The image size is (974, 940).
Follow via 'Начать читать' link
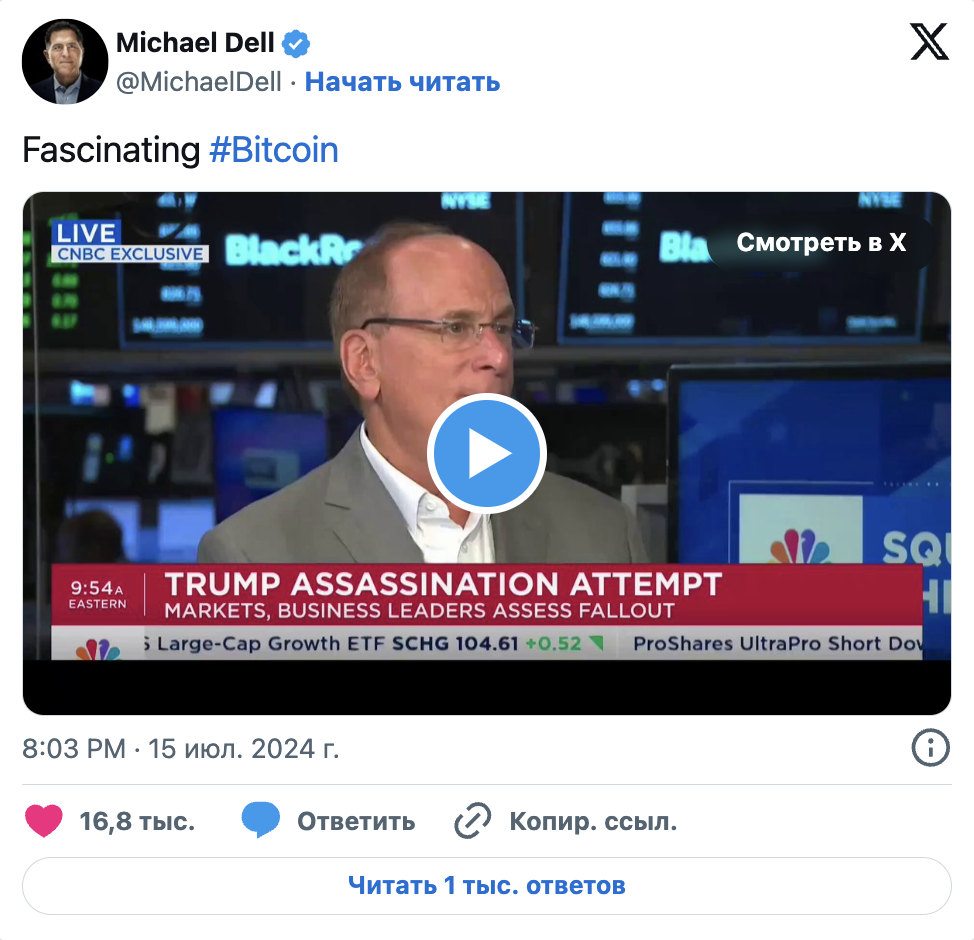(402, 82)
